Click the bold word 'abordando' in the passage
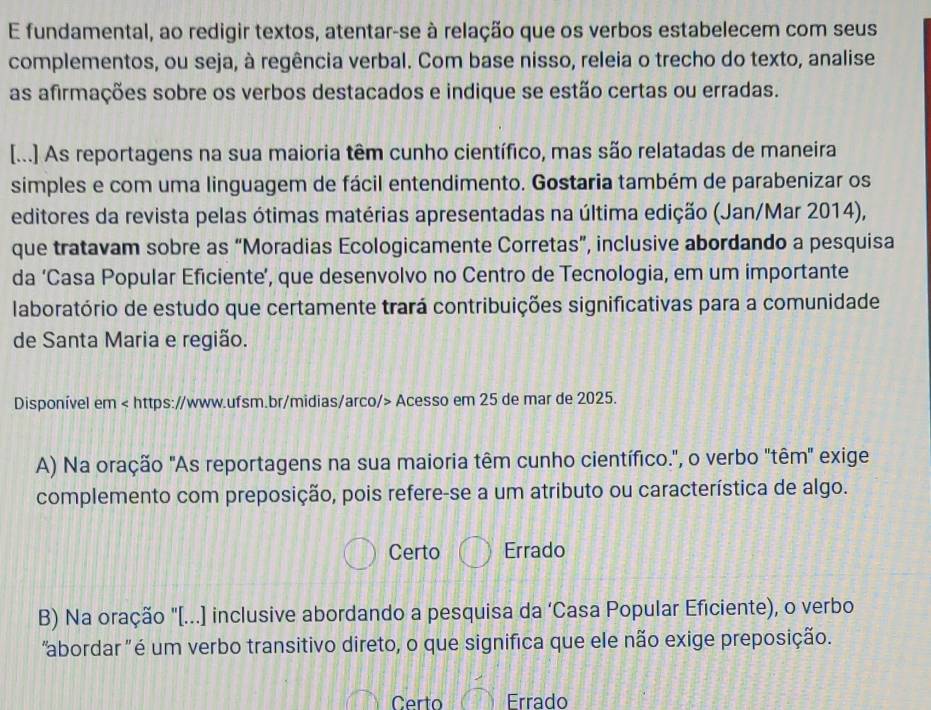The image size is (931, 710). [x=736, y=243]
